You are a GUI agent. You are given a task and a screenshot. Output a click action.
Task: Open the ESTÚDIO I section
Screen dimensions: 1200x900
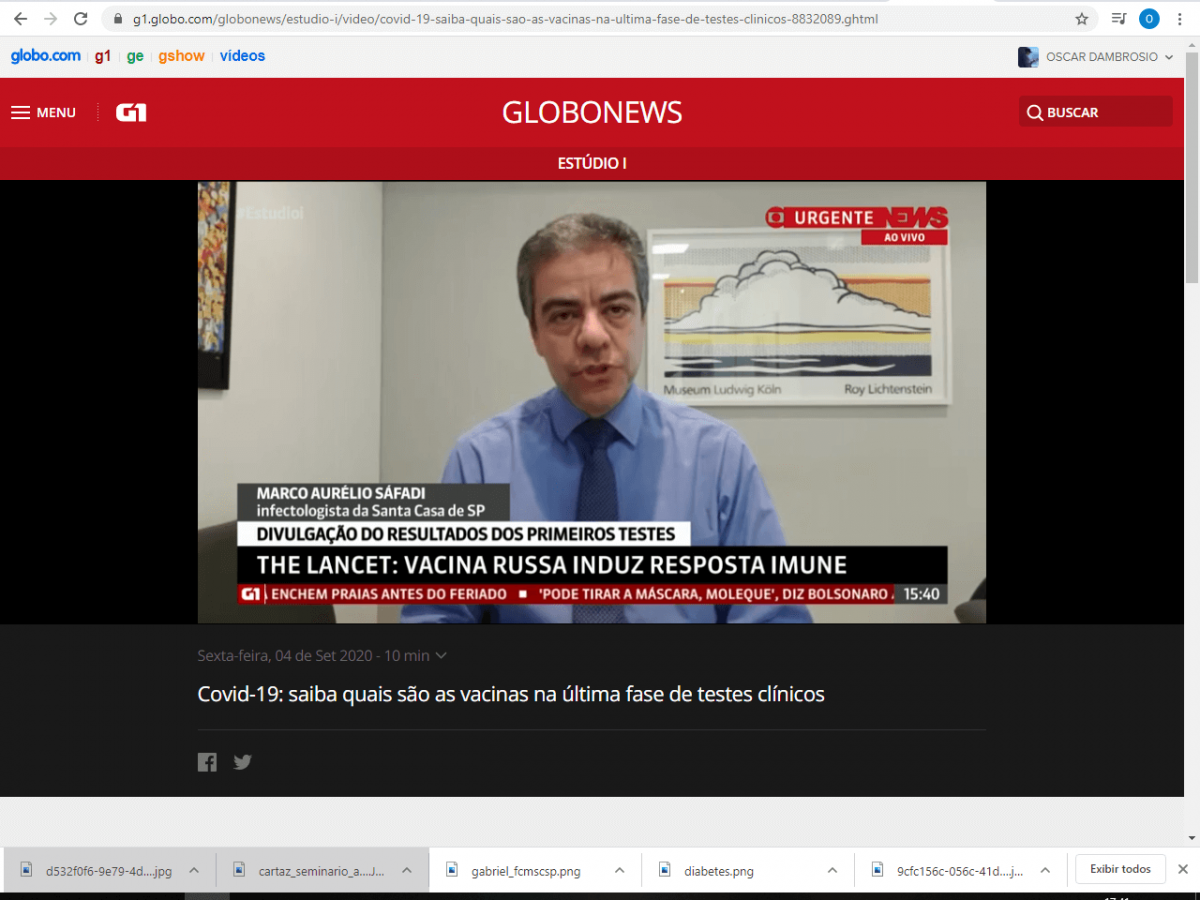click(x=592, y=163)
